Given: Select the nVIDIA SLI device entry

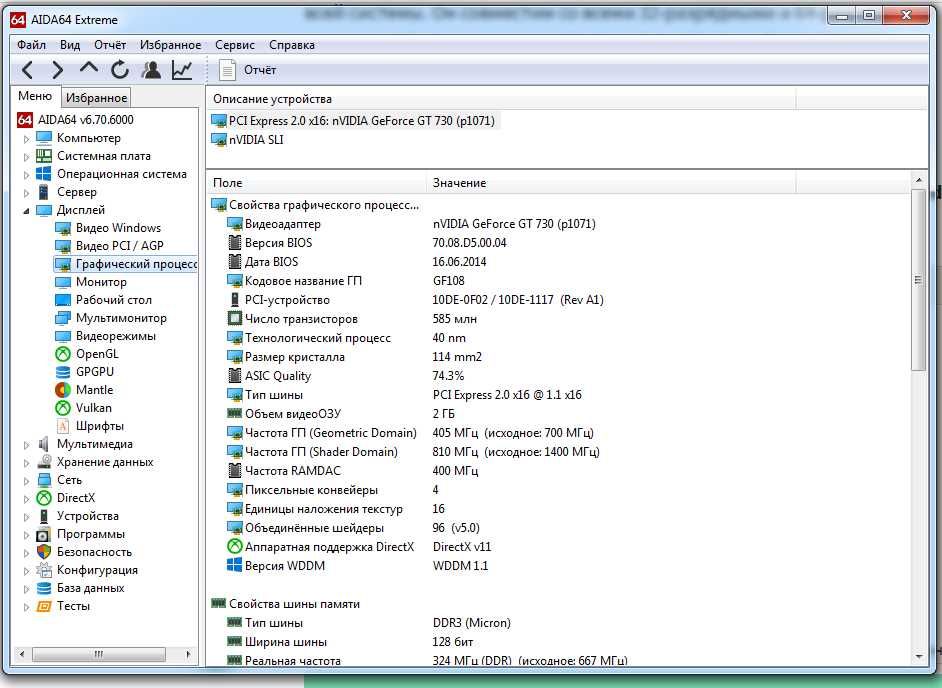Looking at the screenshot, I should (x=256, y=139).
